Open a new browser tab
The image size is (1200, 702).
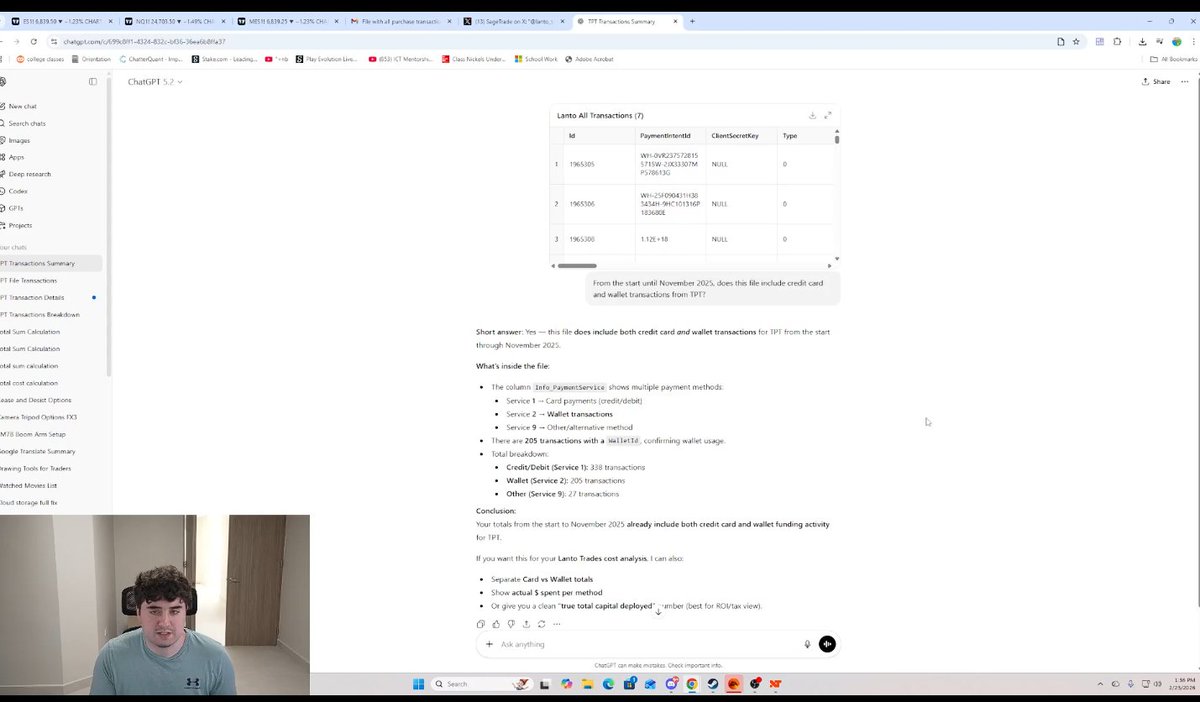coord(692,21)
